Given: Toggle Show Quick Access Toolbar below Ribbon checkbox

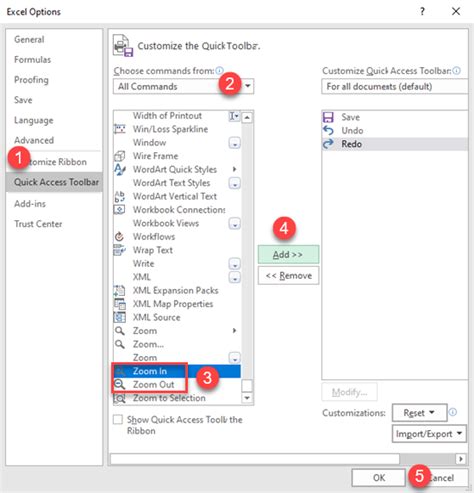Looking at the screenshot, I should [118, 419].
